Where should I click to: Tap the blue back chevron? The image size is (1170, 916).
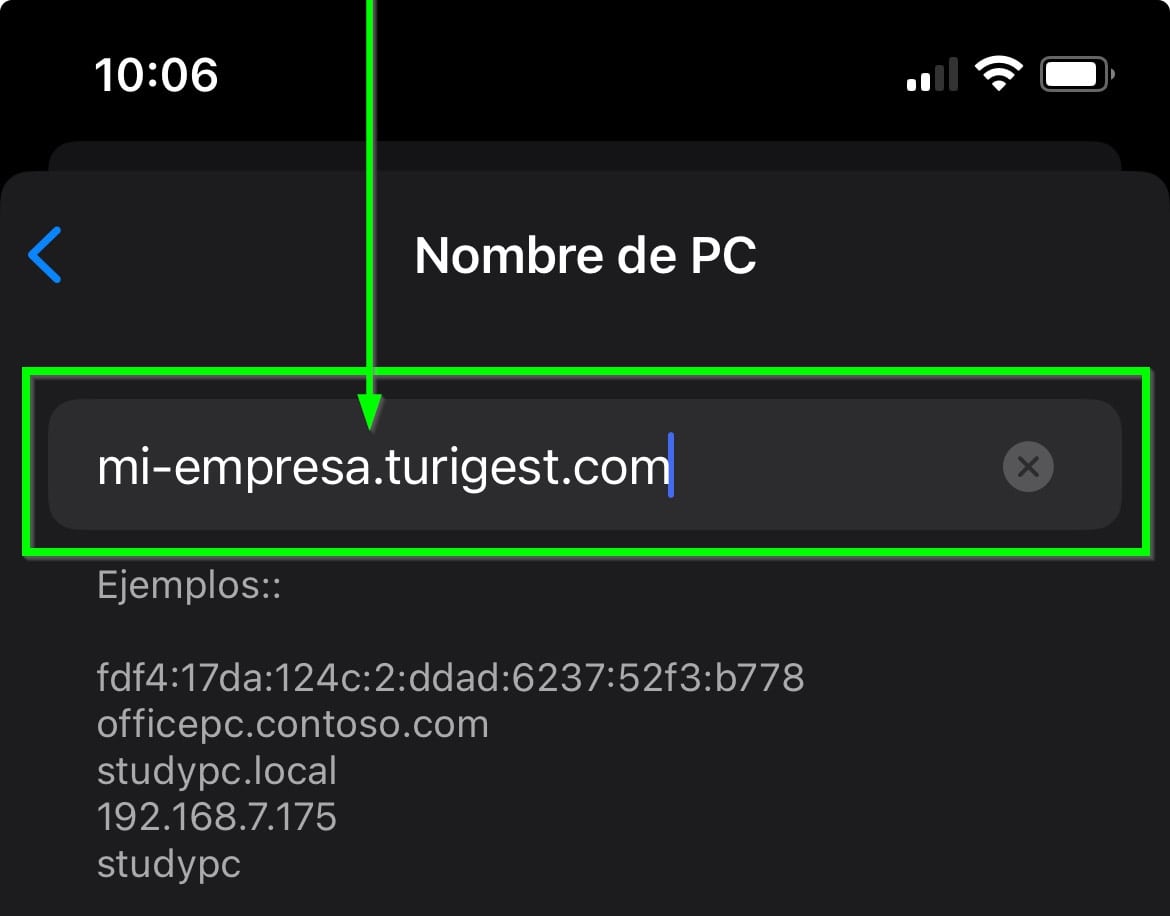coord(45,255)
